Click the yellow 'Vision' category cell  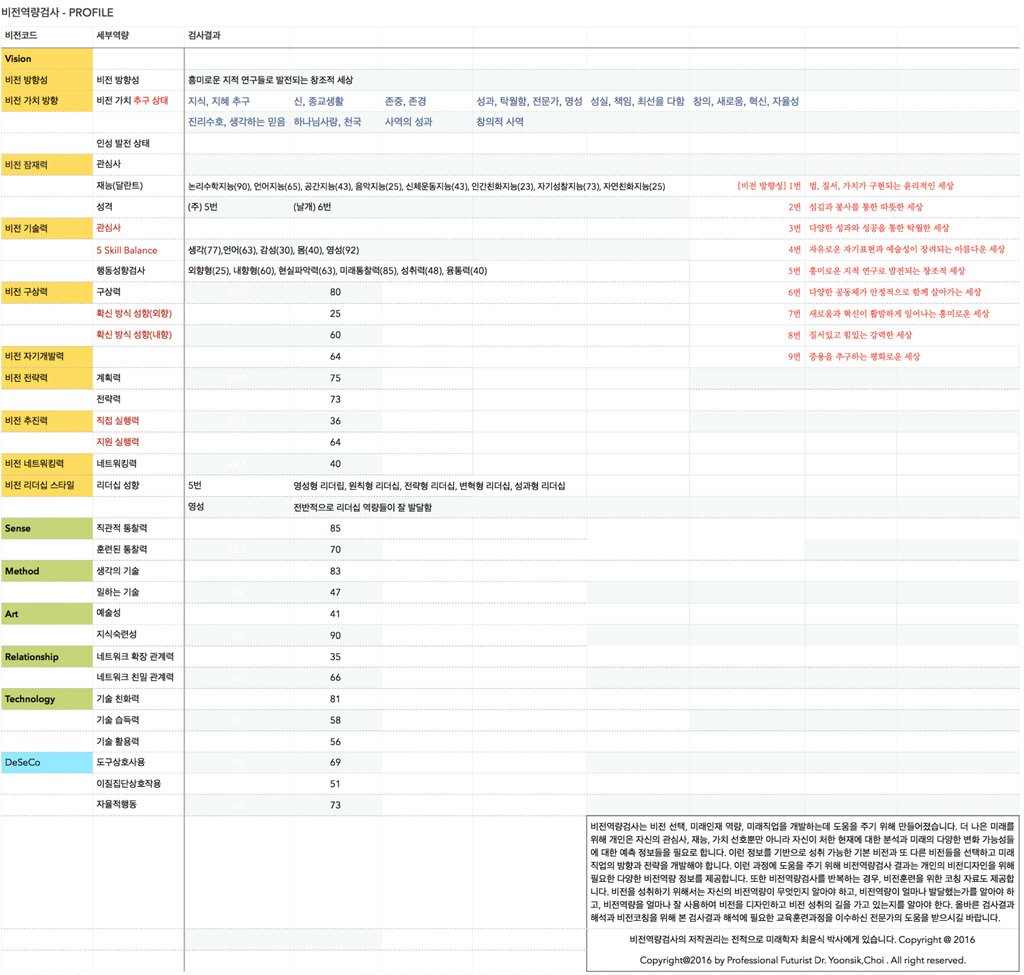47,59
